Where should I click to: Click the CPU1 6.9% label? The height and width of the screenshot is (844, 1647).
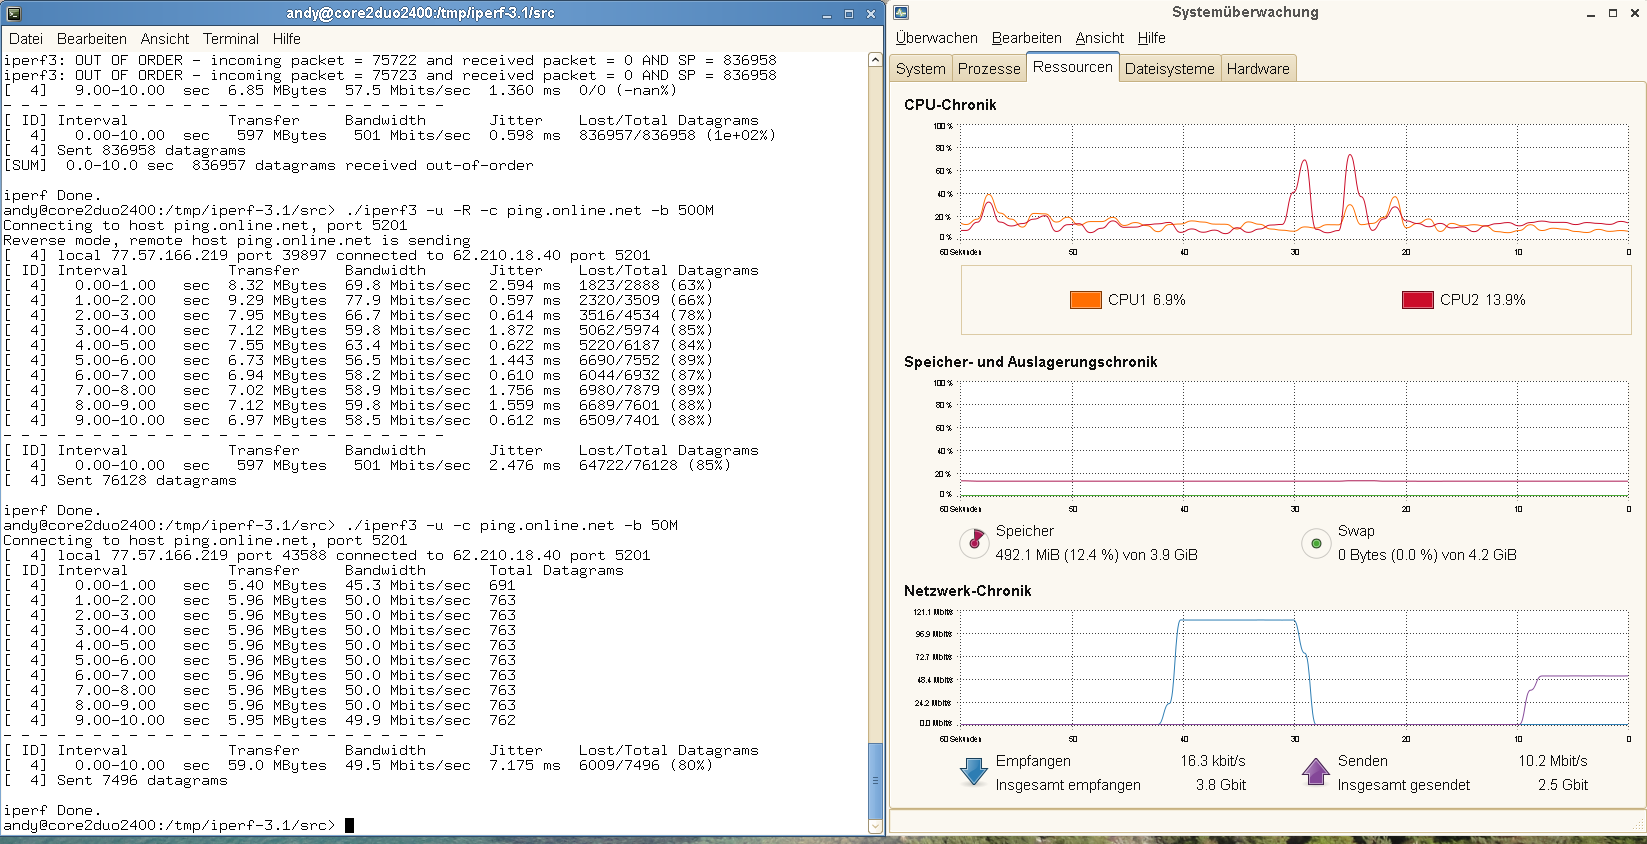point(1147,300)
